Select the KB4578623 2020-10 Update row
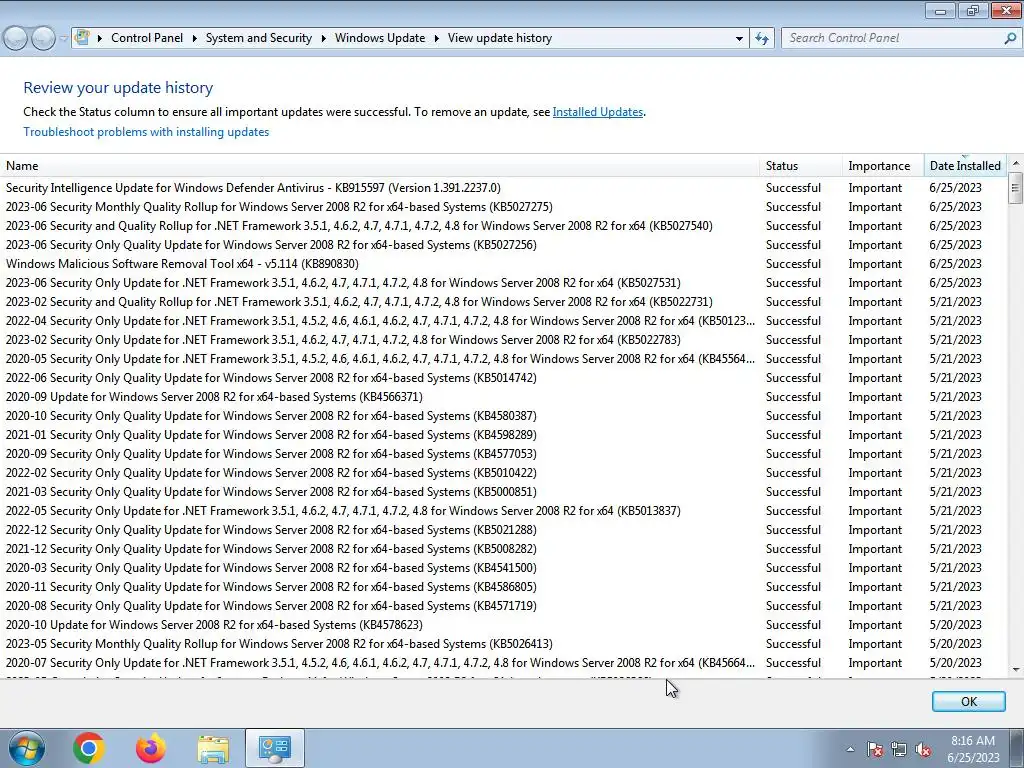 pyautogui.click(x=503, y=625)
